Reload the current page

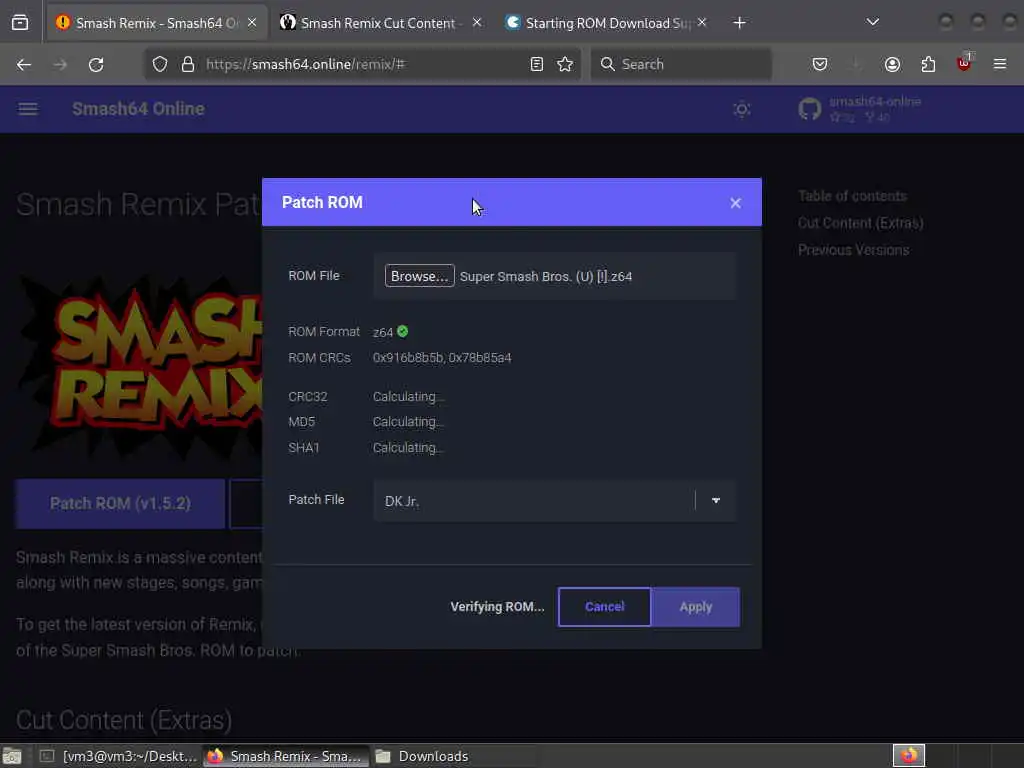pyautogui.click(x=96, y=65)
